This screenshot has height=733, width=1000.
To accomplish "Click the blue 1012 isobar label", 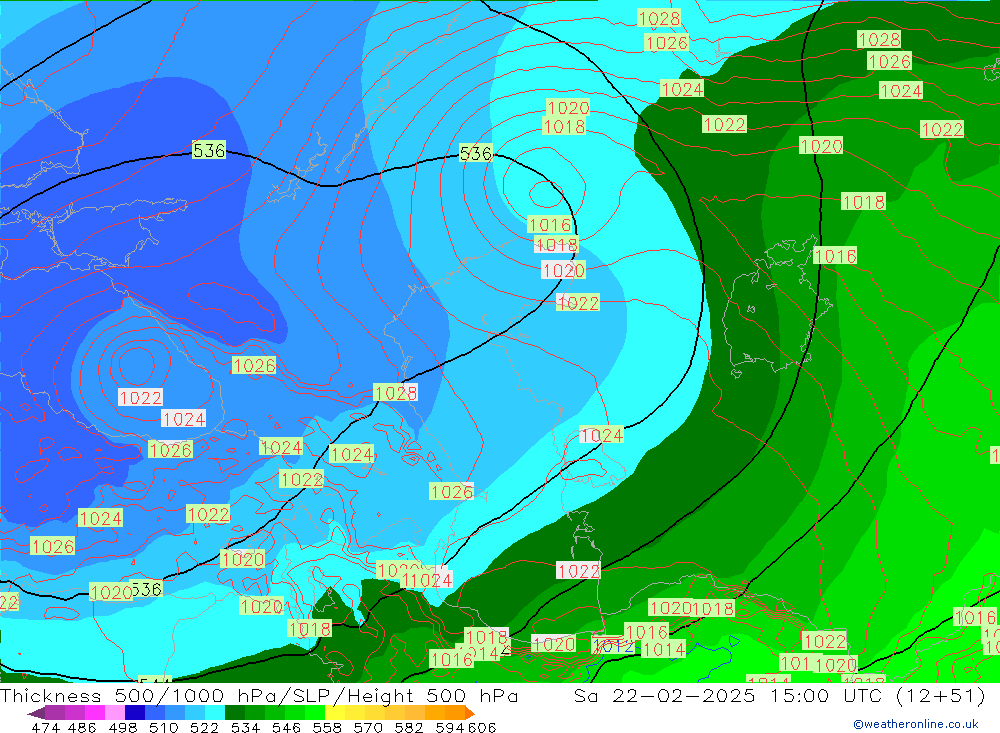I will pyautogui.click(x=614, y=646).
